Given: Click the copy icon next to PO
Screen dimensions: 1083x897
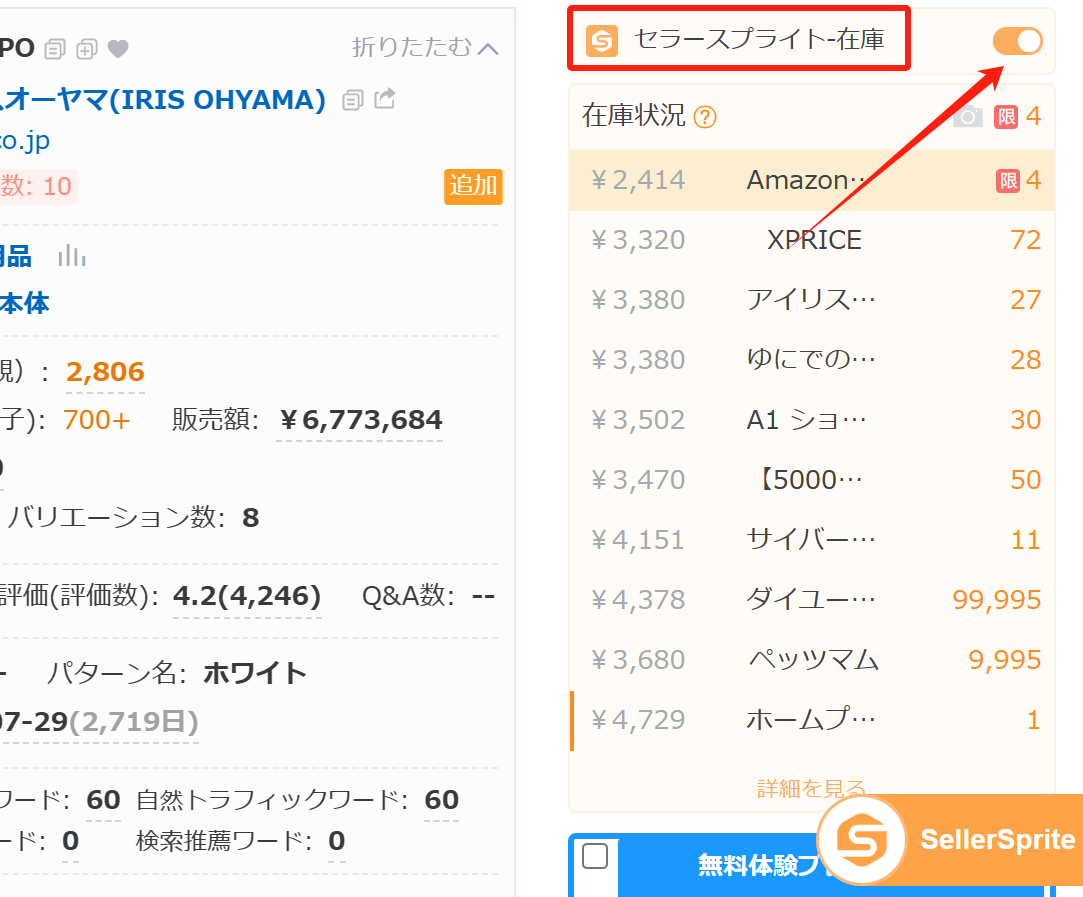Looking at the screenshot, I should point(55,49).
